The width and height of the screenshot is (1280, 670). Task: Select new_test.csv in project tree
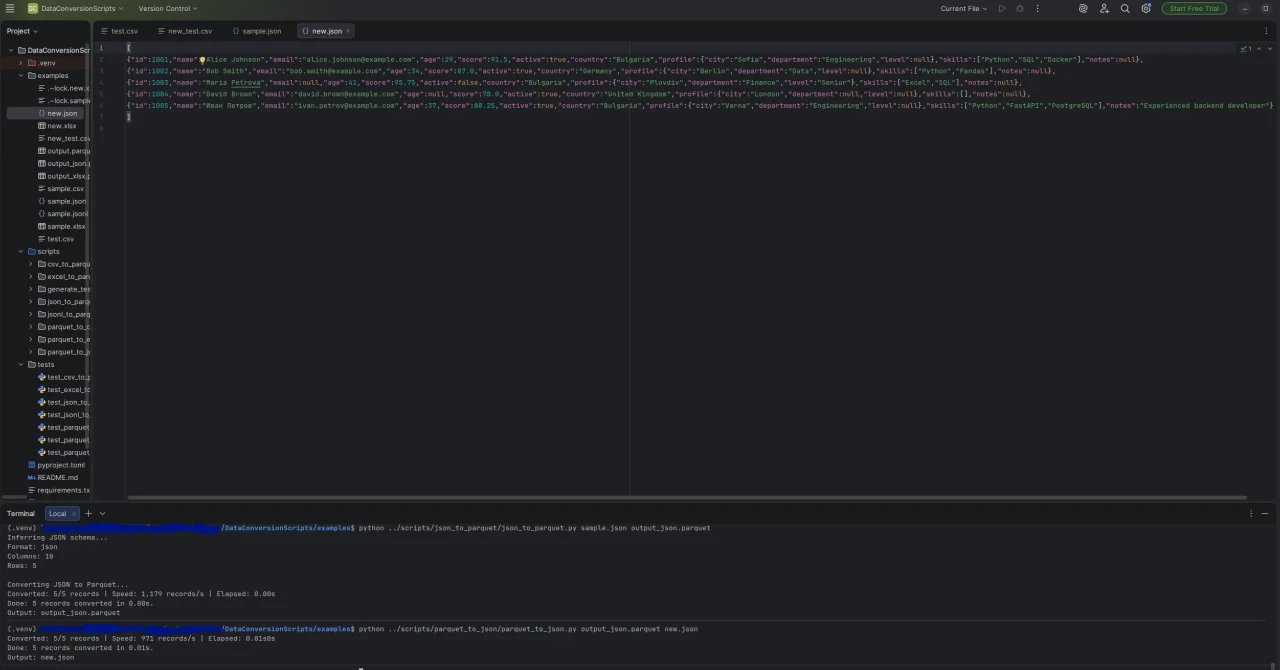(x=64, y=138)
